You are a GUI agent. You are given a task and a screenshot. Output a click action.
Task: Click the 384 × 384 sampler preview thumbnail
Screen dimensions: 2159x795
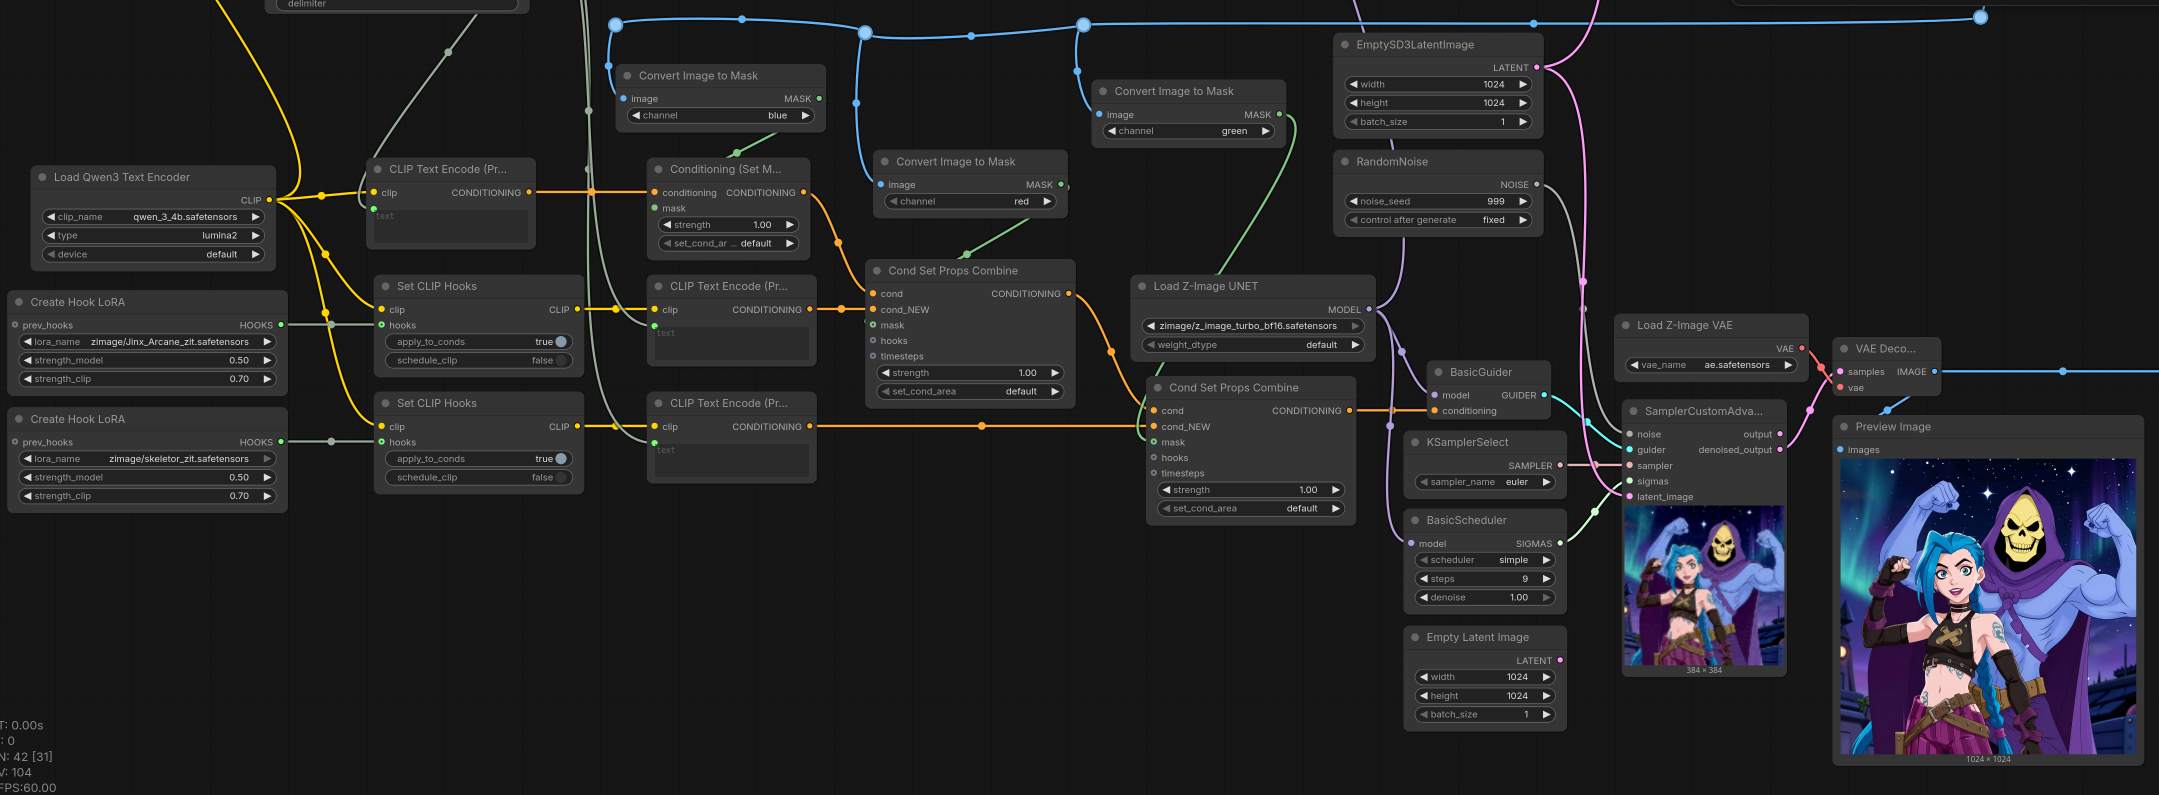1704,586
